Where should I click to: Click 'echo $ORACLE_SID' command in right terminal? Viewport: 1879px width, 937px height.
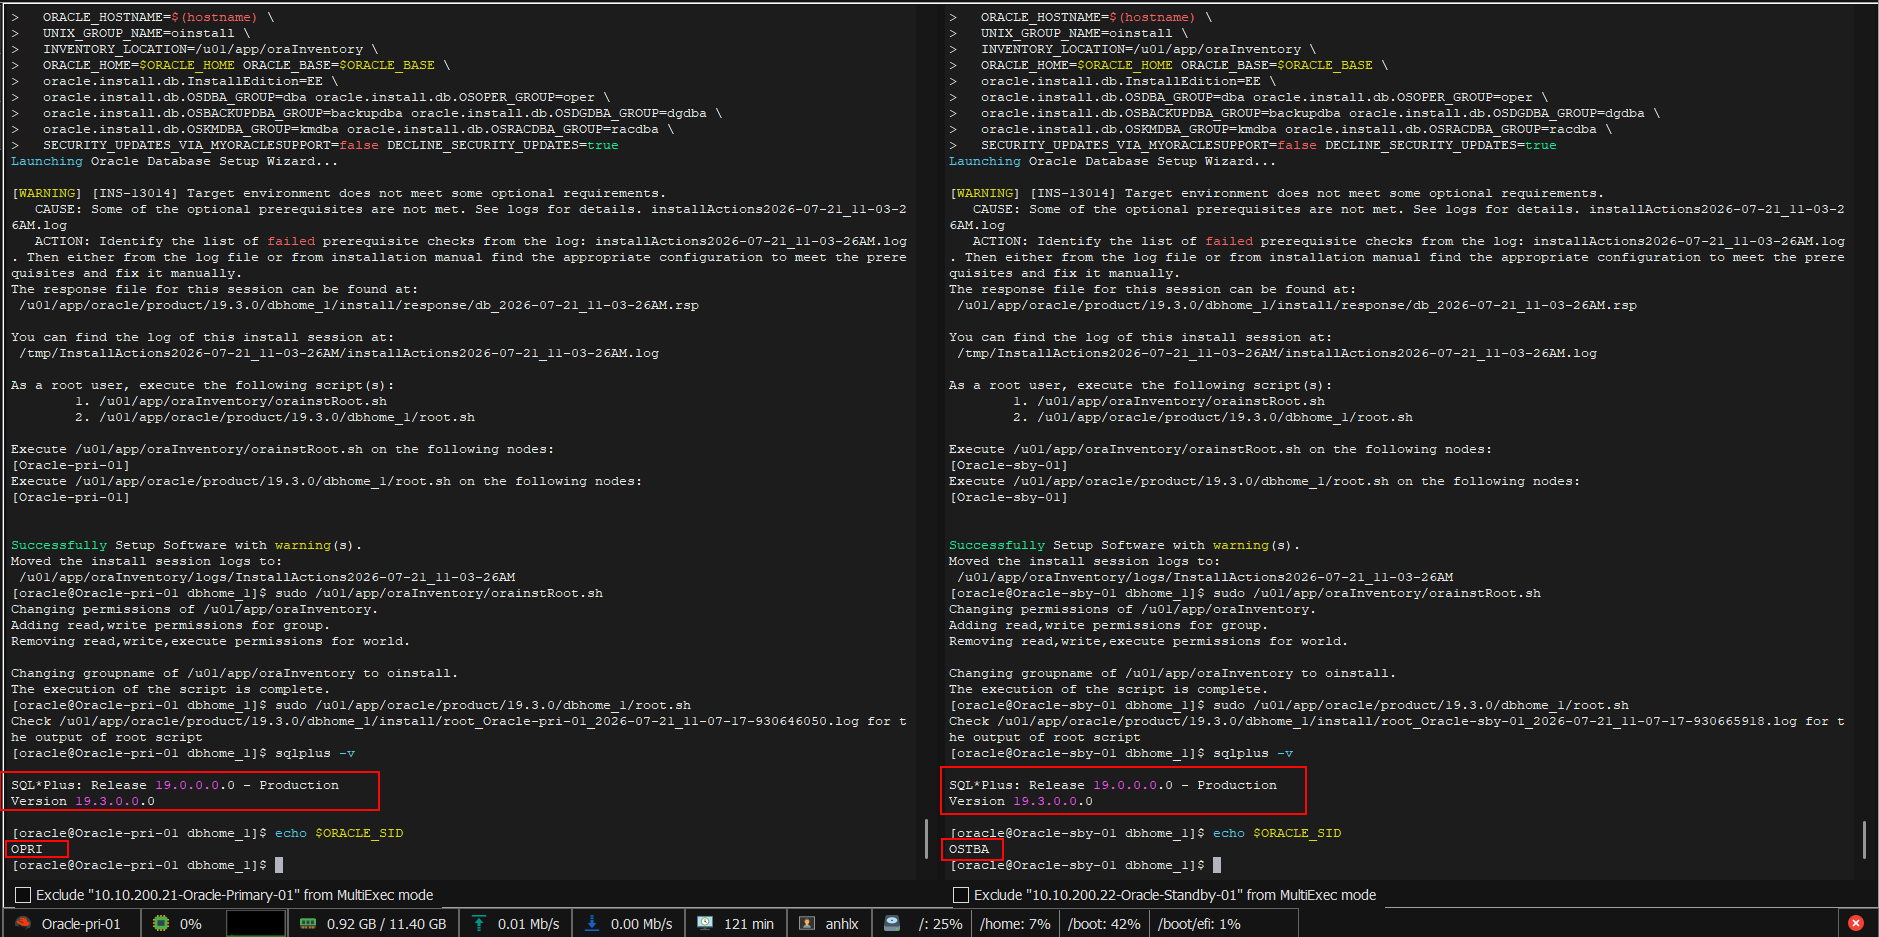1277,833
